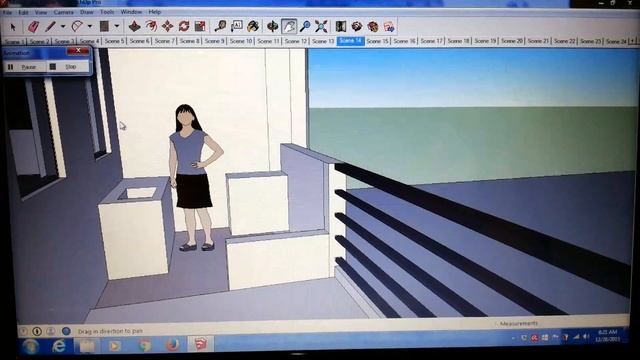
Task: Click the status bar person icon
Action: pyautogui.click(x=51, y=331)
